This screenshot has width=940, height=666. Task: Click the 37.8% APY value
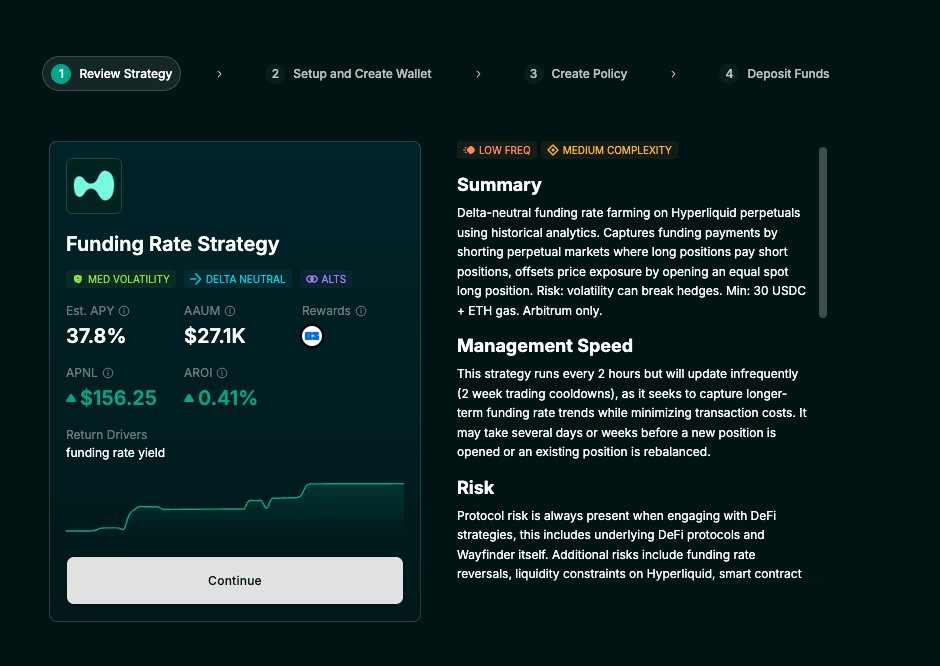click(x=96, y=336)
